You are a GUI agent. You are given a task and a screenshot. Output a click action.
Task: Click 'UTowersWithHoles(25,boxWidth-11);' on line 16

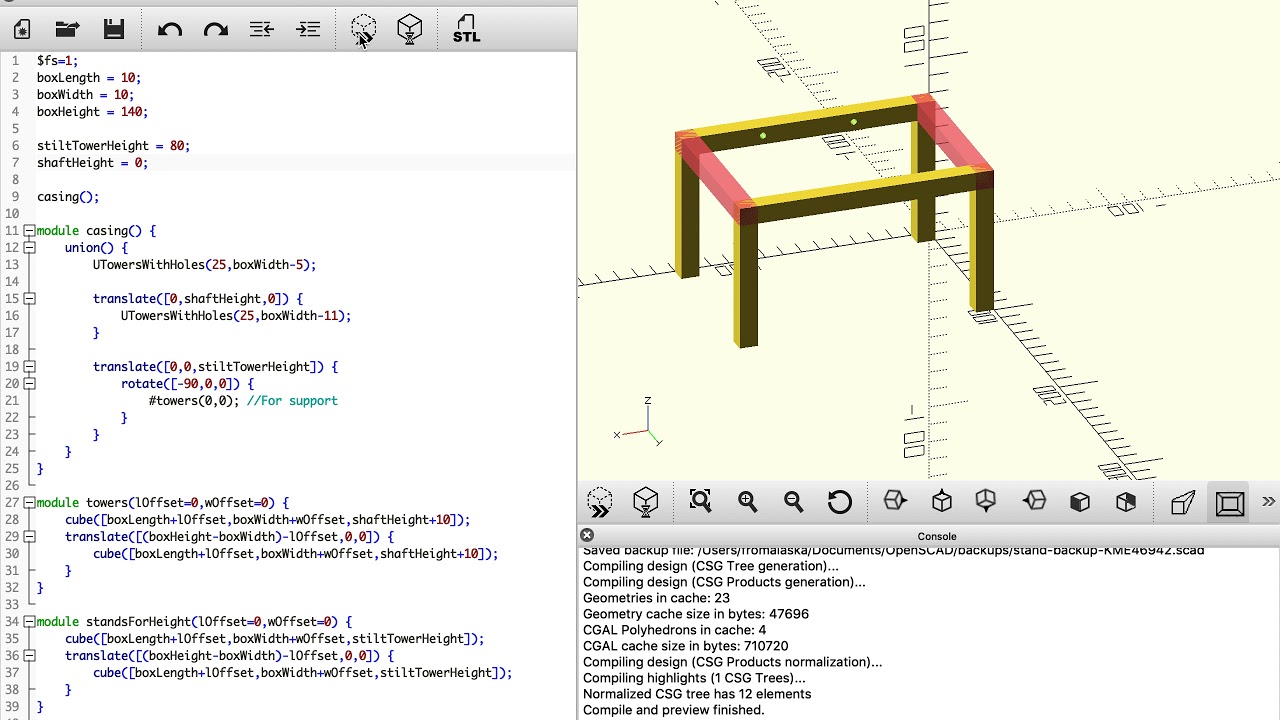point(236,316)
